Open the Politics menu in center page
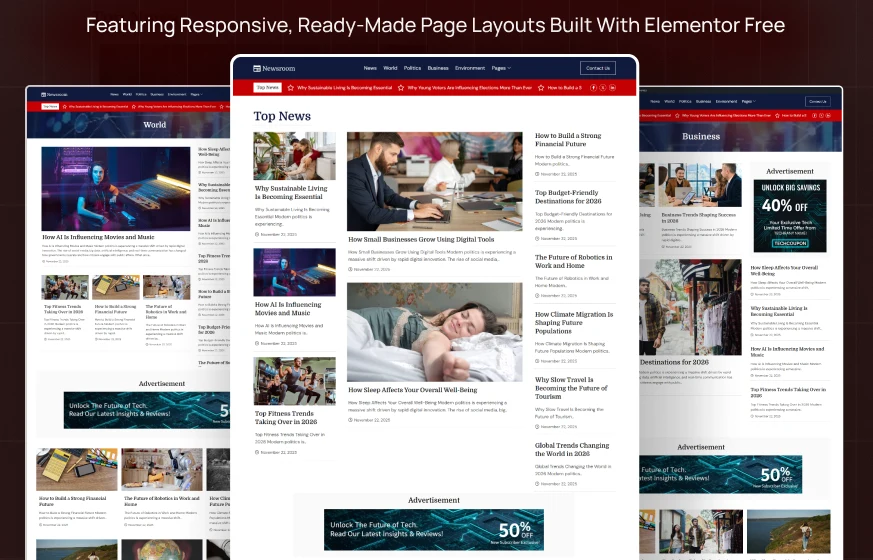 point(413,68)
